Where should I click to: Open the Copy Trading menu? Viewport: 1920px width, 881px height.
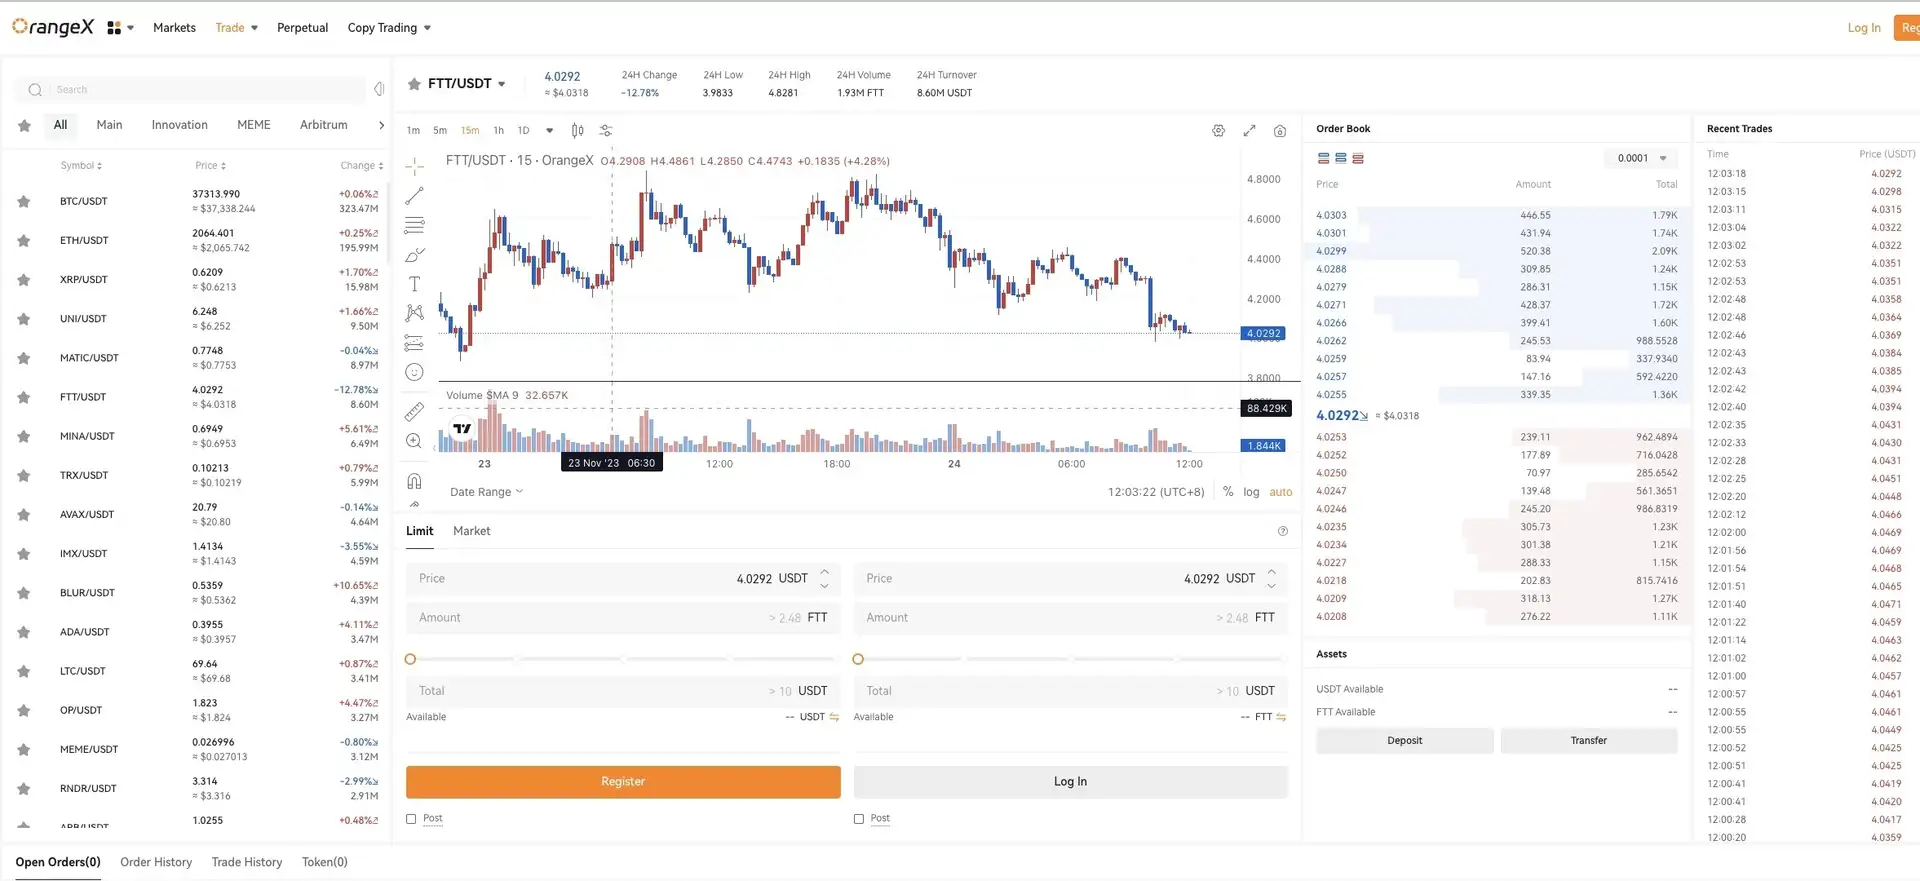[389, 28]
